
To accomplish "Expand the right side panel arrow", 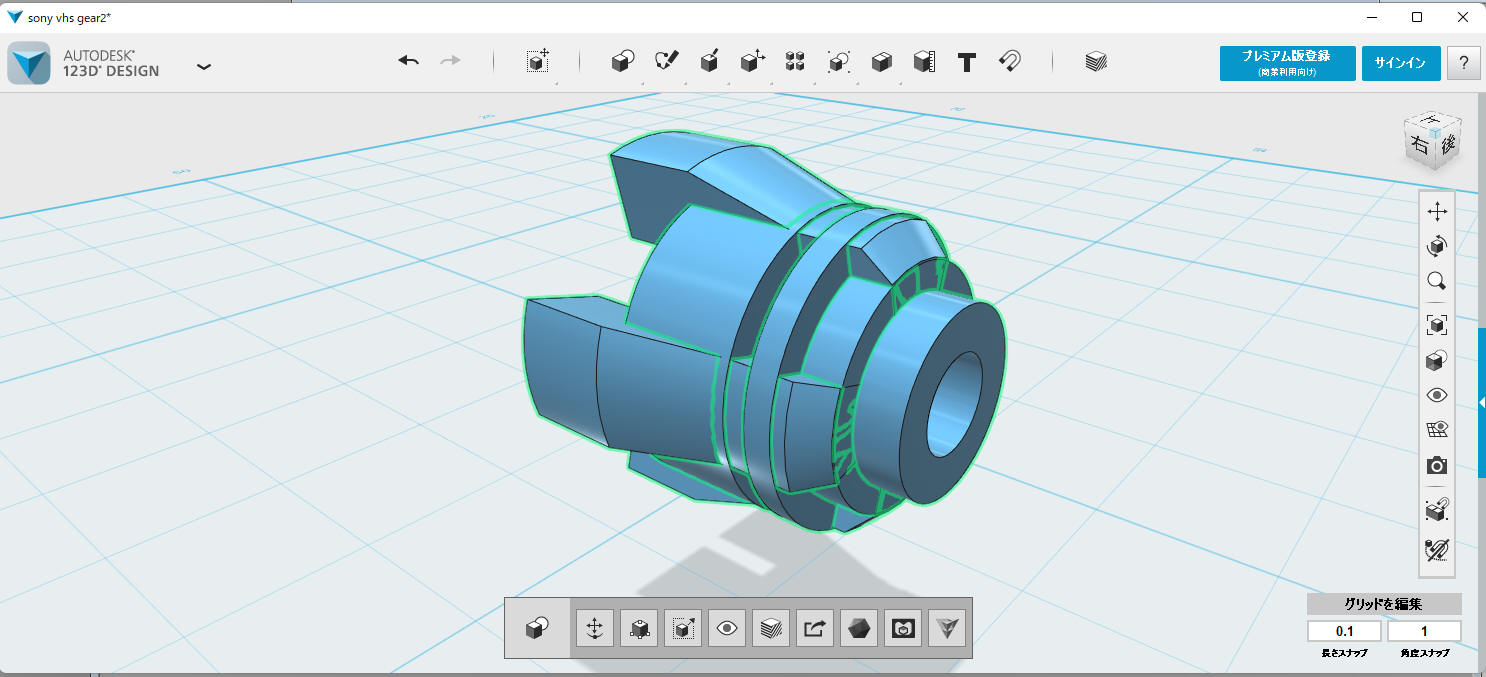I will click(x=1481, y=401).
